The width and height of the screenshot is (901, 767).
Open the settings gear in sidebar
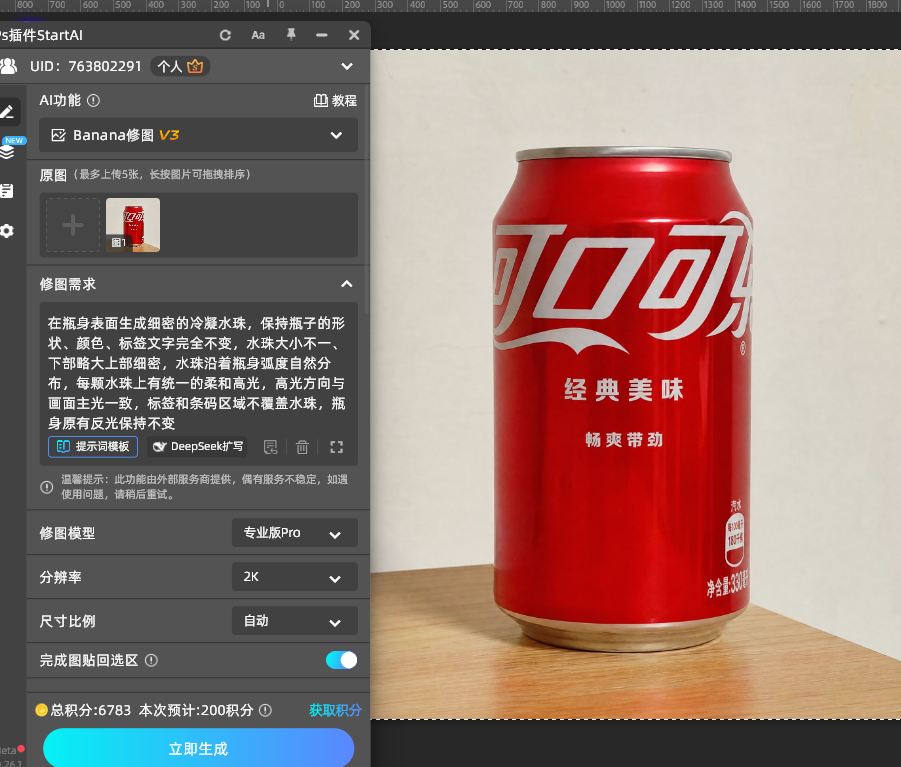click(7, 231)
